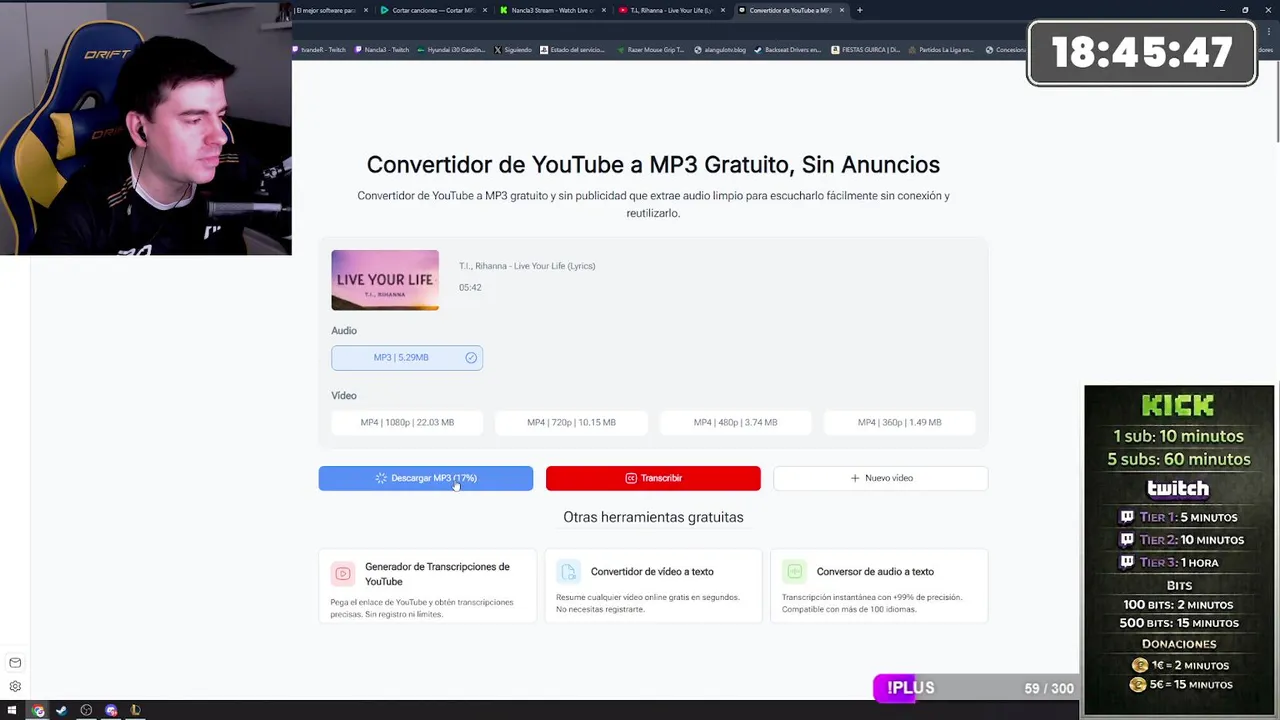Close the Convertidor de YouTube a MP3 tab
The height and width of the screenshot is (720, 1280).
(842, 10)
